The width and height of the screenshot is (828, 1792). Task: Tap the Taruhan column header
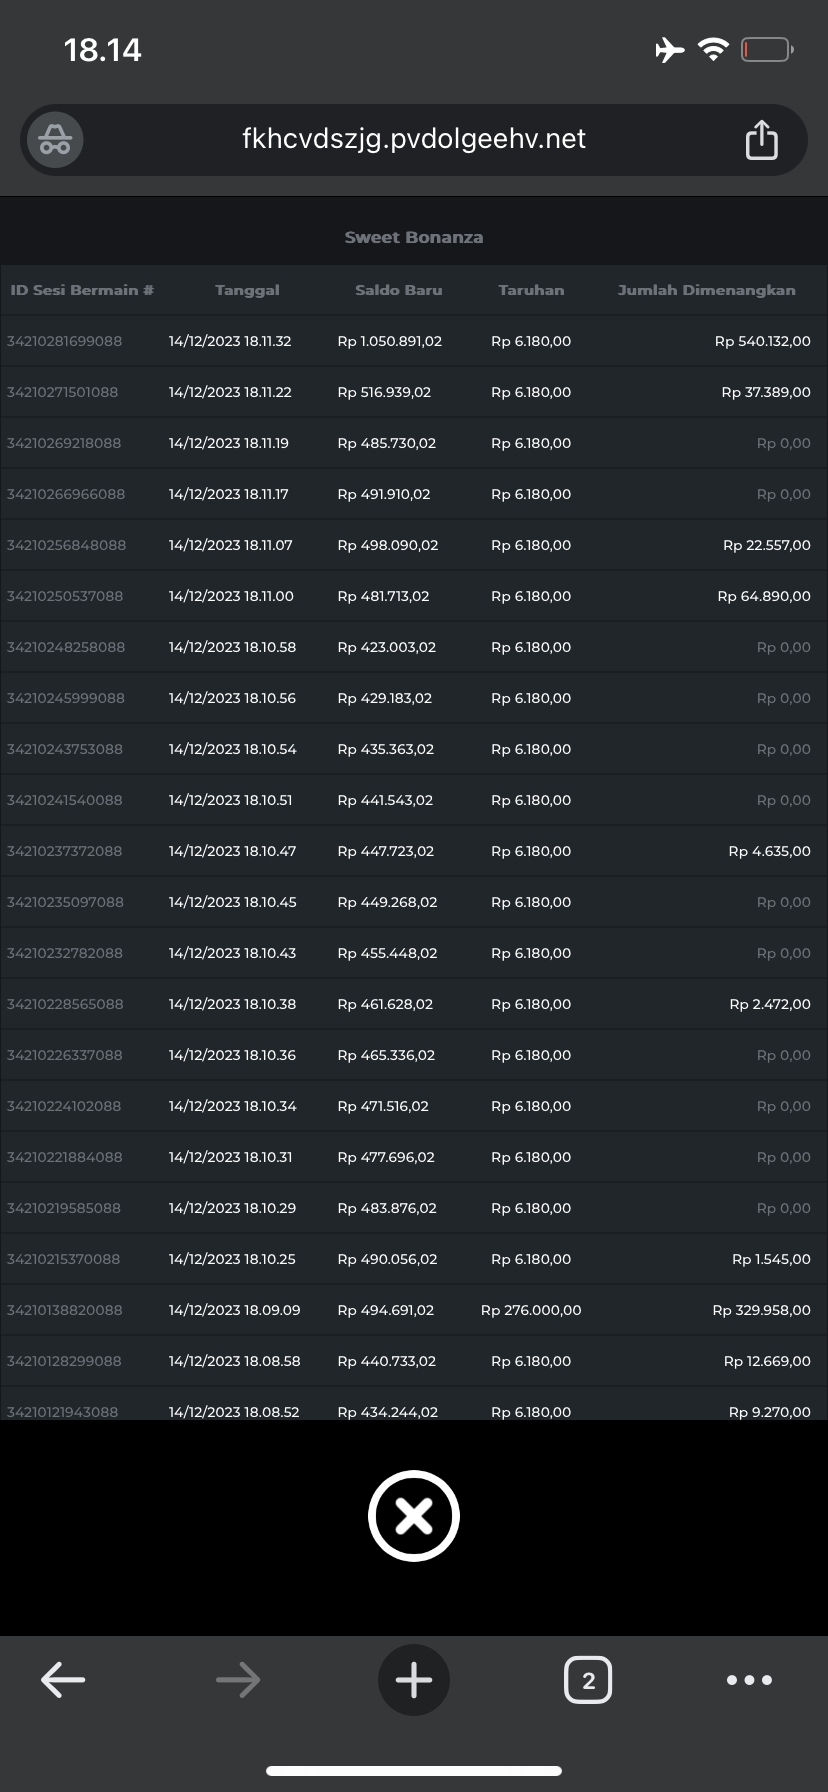[531, 290]
